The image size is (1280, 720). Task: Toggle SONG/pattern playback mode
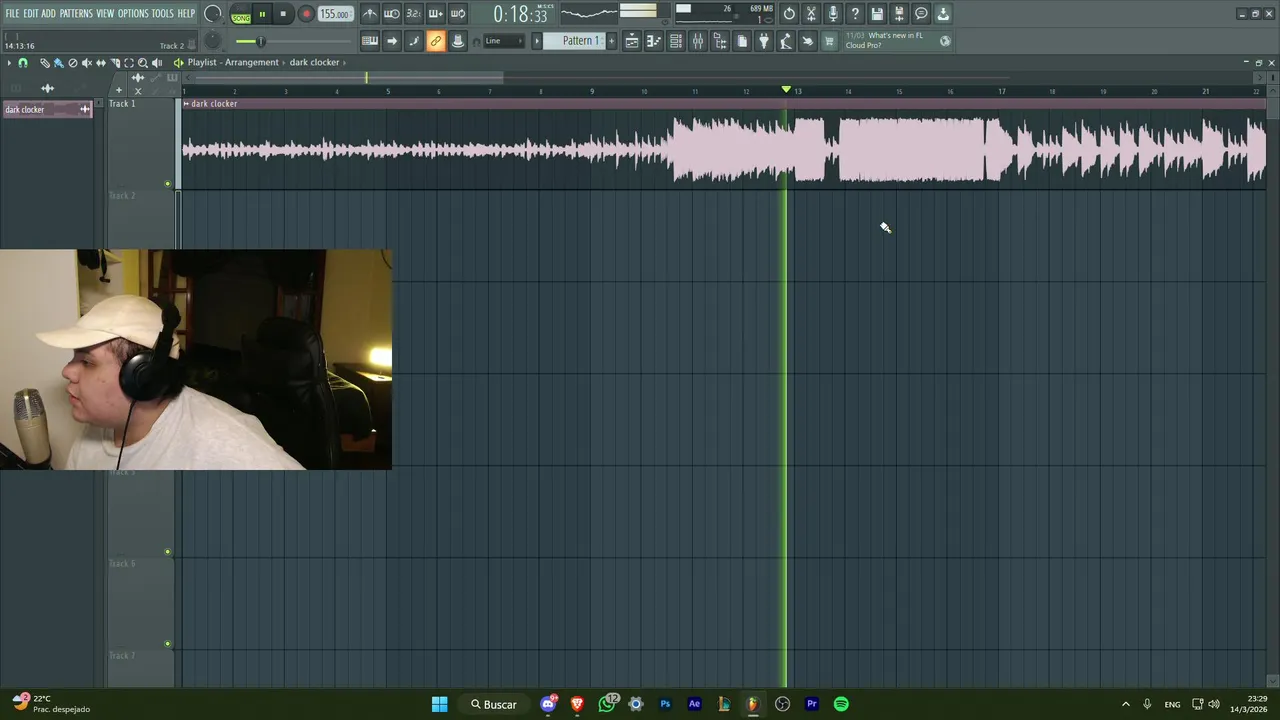tap(241, 15)
